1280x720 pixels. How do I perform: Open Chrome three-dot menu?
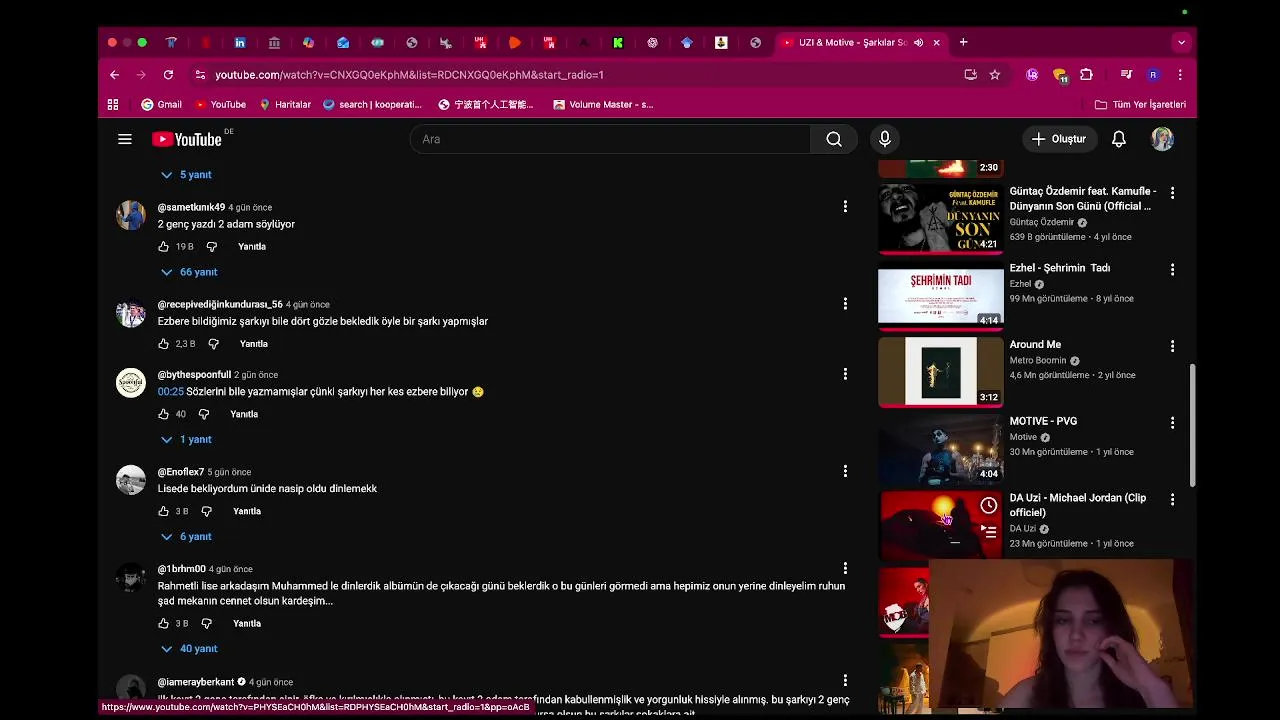coord(1180,74)
